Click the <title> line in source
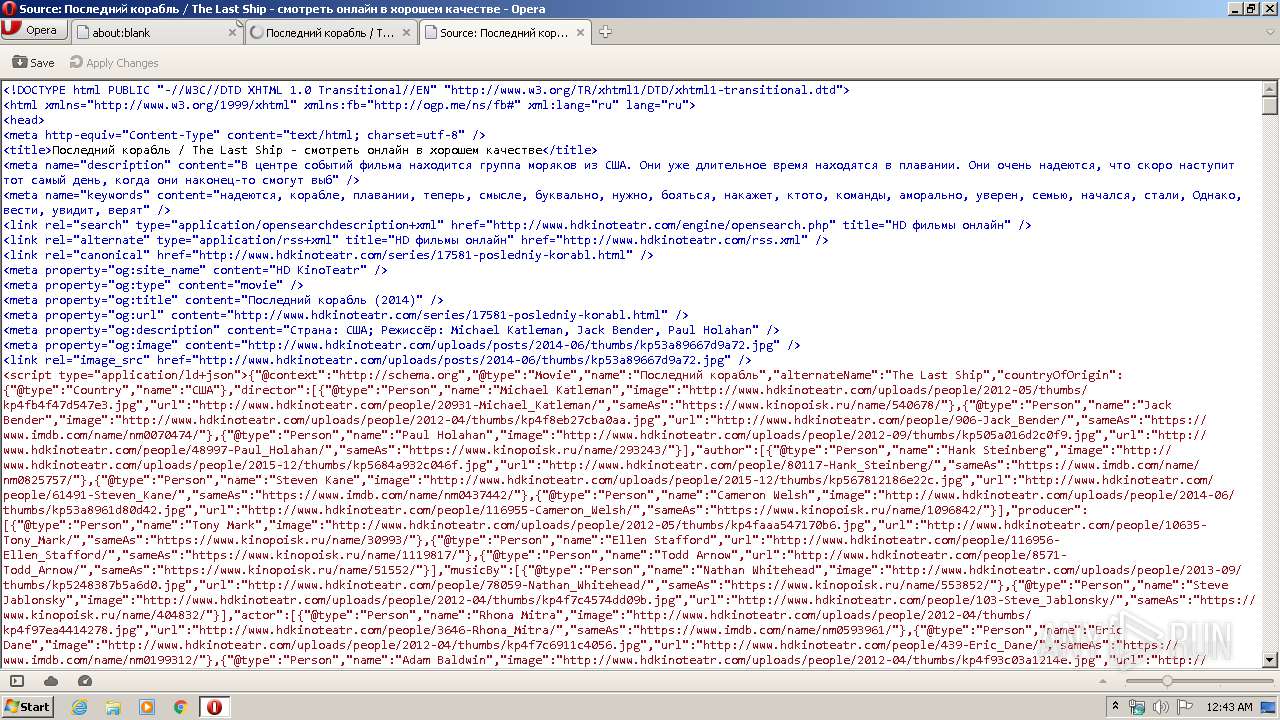The image size is (1280, 720). [301, 150]
